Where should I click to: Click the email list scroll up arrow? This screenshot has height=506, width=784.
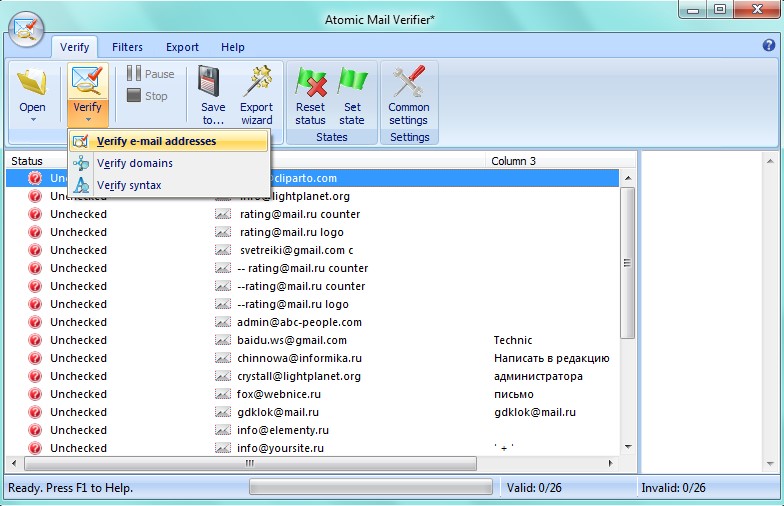click(x=628, y=178)
